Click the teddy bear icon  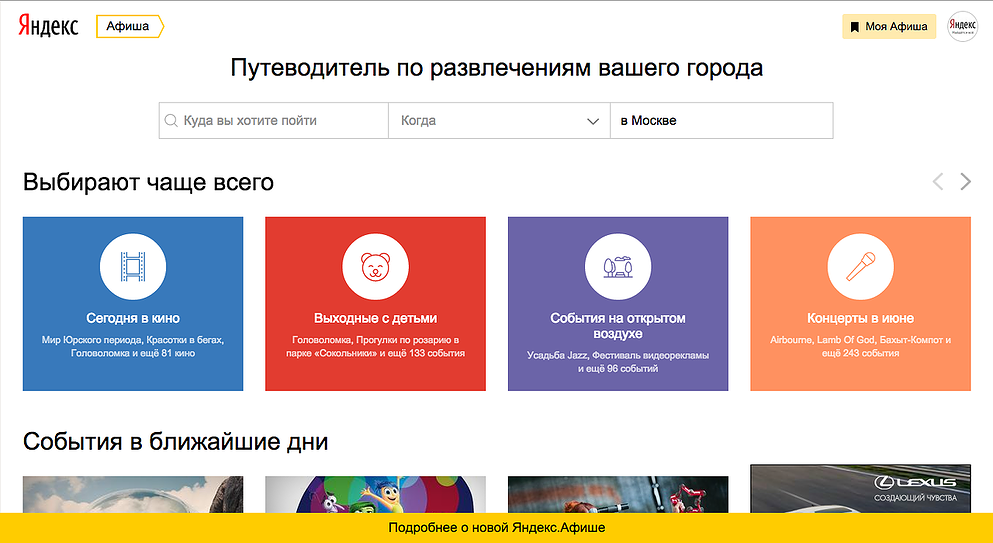point(376,267)
